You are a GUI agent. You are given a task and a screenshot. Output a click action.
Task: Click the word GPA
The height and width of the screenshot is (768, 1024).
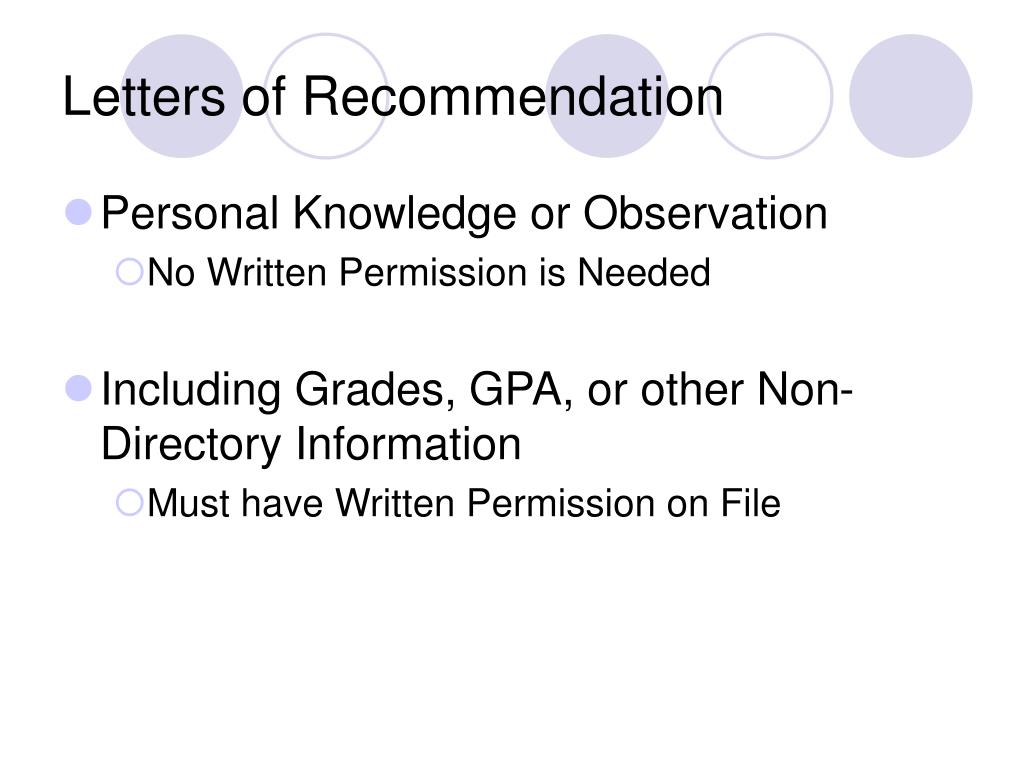pos(516,390)
